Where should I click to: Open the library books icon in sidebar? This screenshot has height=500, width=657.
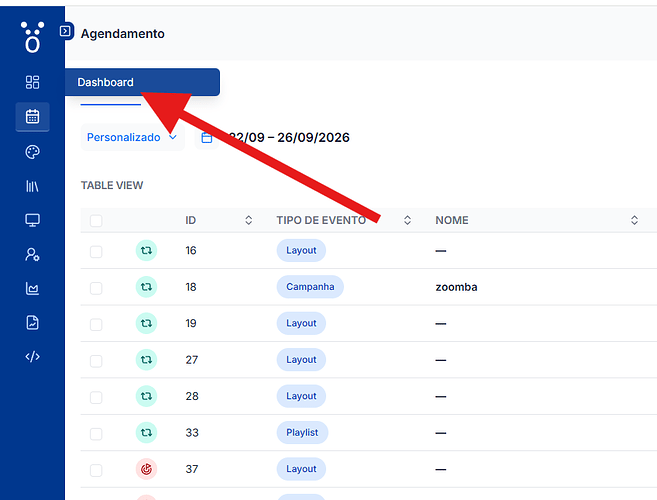tap(32, 186)
